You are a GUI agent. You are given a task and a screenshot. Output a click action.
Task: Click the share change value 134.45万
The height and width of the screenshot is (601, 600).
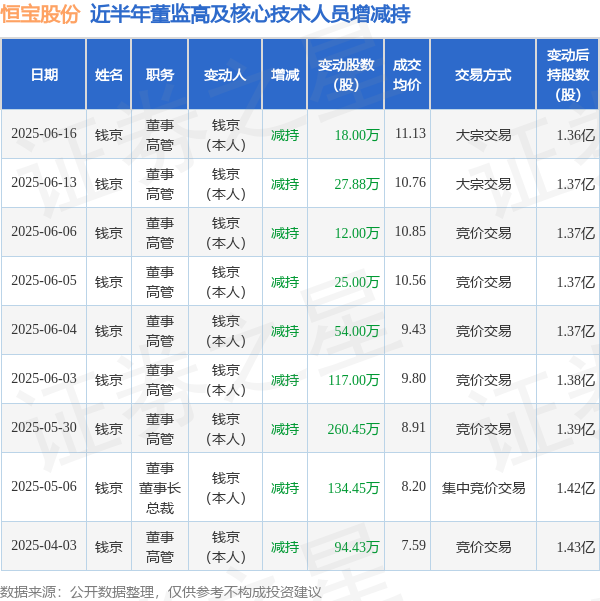353,488
